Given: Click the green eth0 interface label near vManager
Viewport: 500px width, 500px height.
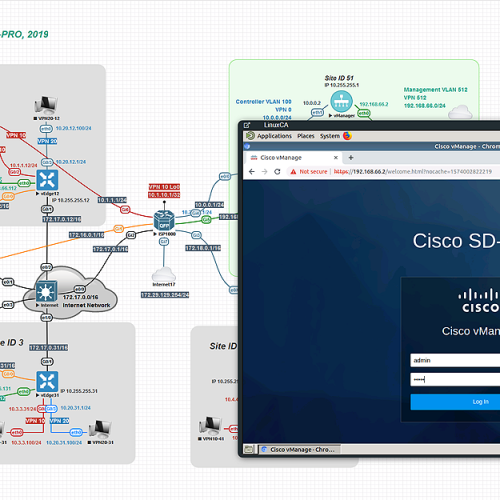Looking at the screenshot, I should coord(364,113).
